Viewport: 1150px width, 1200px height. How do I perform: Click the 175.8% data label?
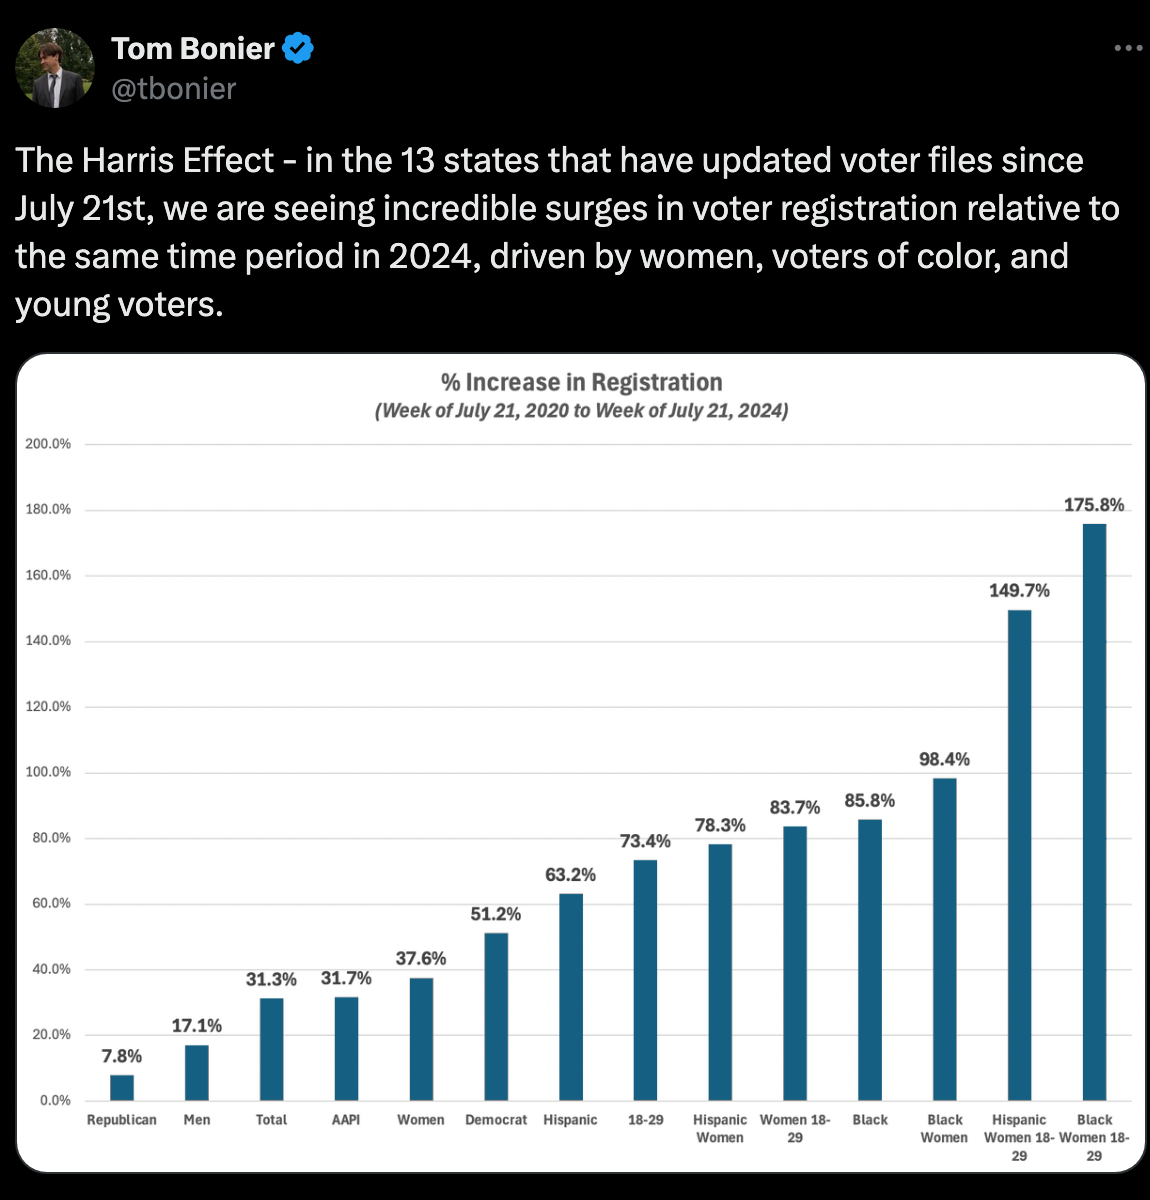click(x=1094, y=505)
